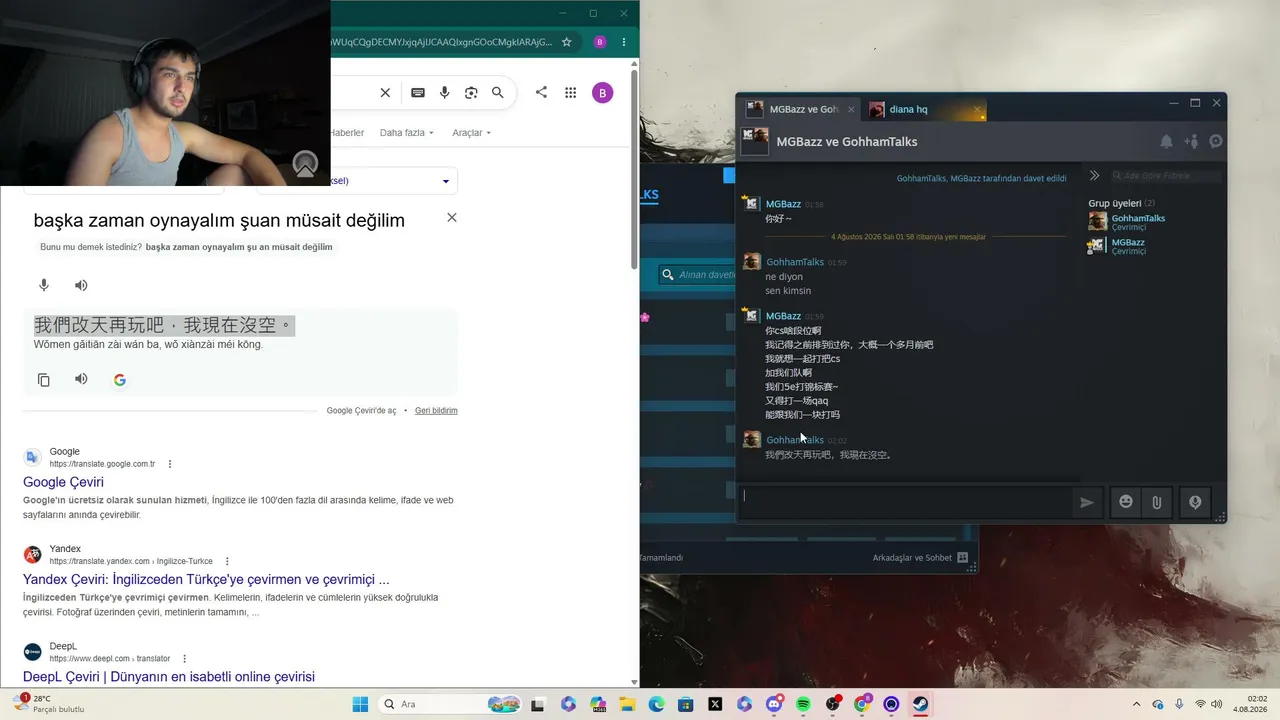Invite a friend to the Steam group chat
1280x720 pixels.
pyautogui.click(x=1191, y=142)
